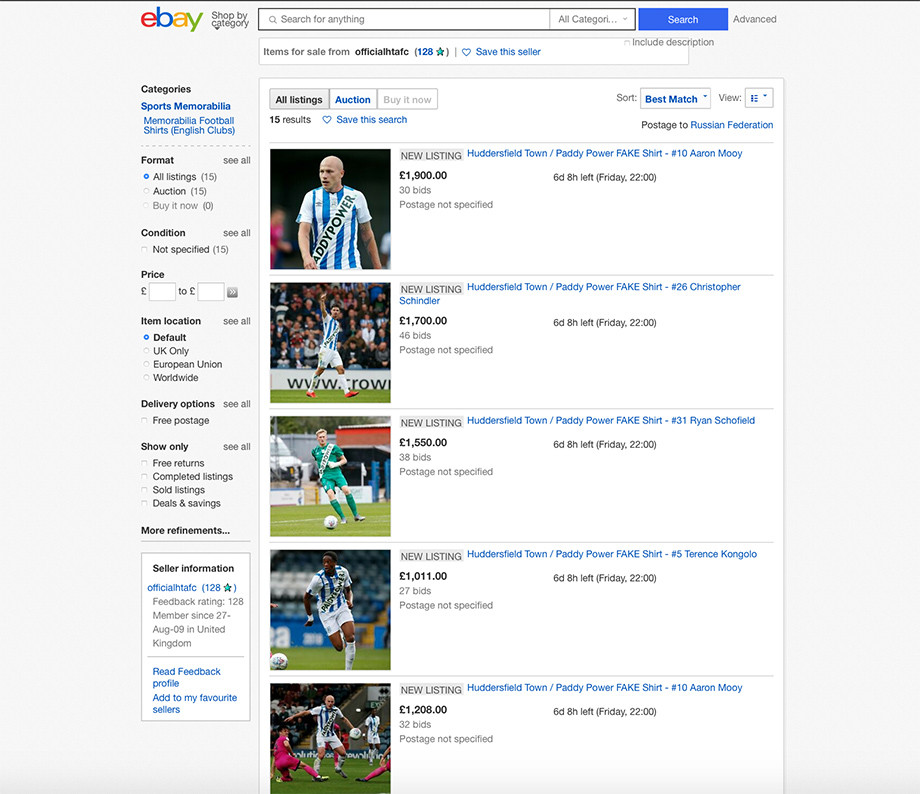Click Save this seller link
This screenshot has width=920, height=794.
(508, 52)
